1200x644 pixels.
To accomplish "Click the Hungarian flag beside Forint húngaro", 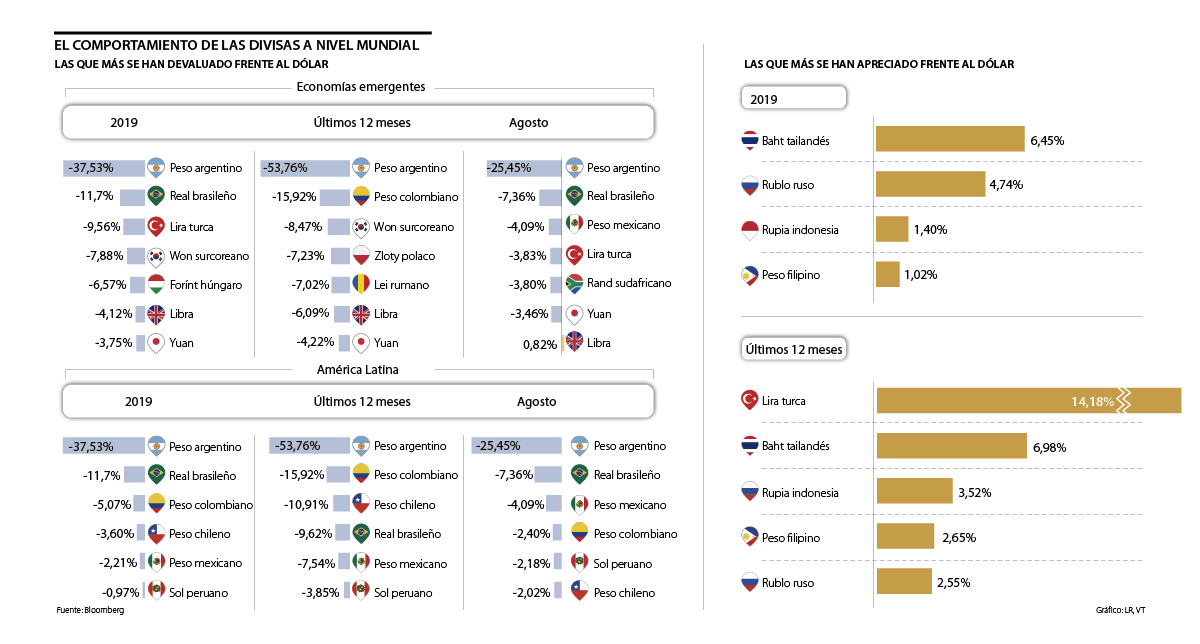I will 156,284.
